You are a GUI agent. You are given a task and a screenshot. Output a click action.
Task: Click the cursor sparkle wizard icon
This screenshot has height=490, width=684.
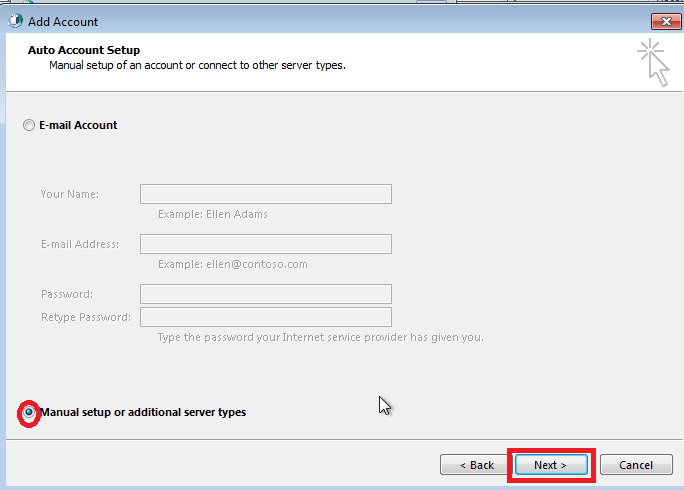(653, 62)
